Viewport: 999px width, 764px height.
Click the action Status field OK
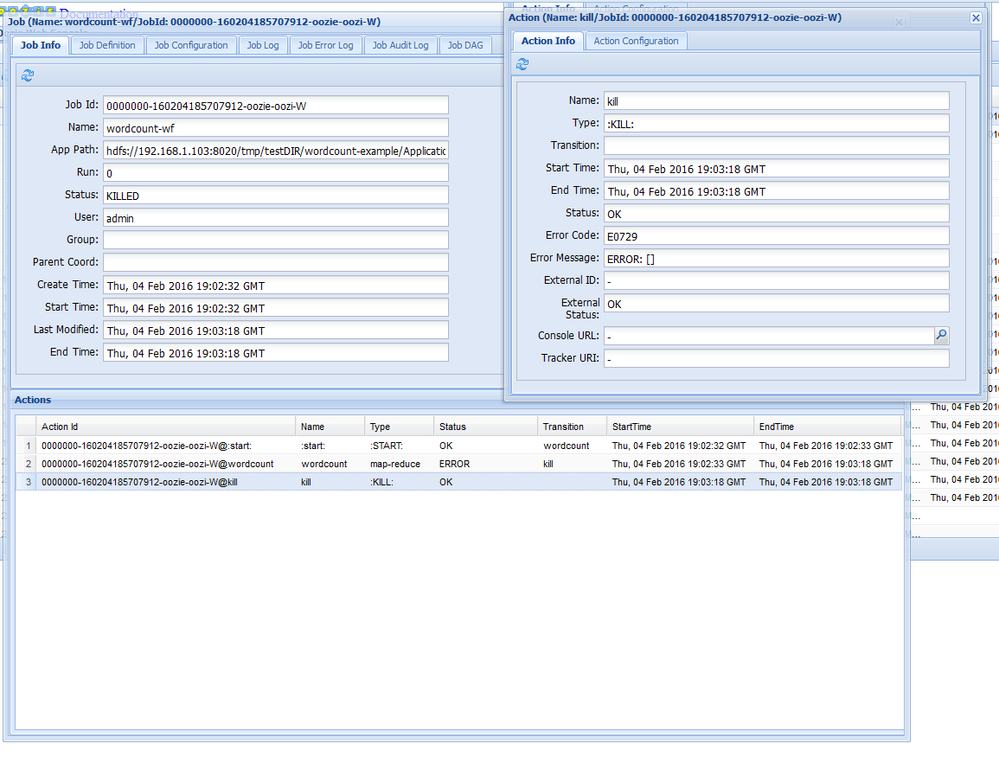click(x=777, y=213)
